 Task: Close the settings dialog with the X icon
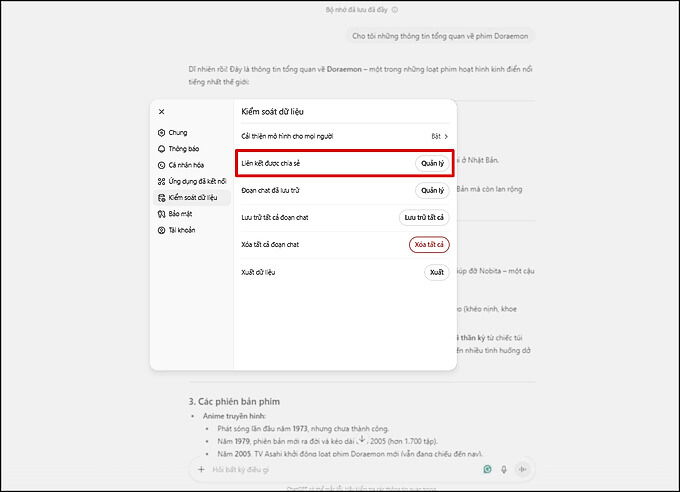161,112
